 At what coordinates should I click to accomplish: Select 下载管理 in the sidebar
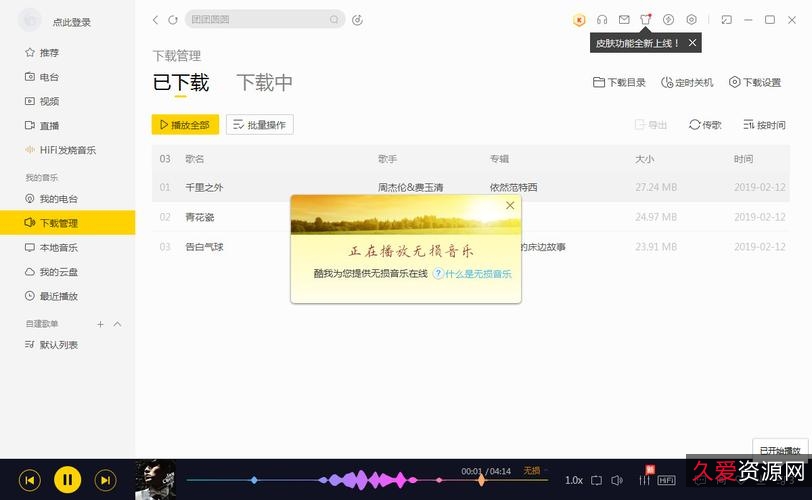[67, 223]
